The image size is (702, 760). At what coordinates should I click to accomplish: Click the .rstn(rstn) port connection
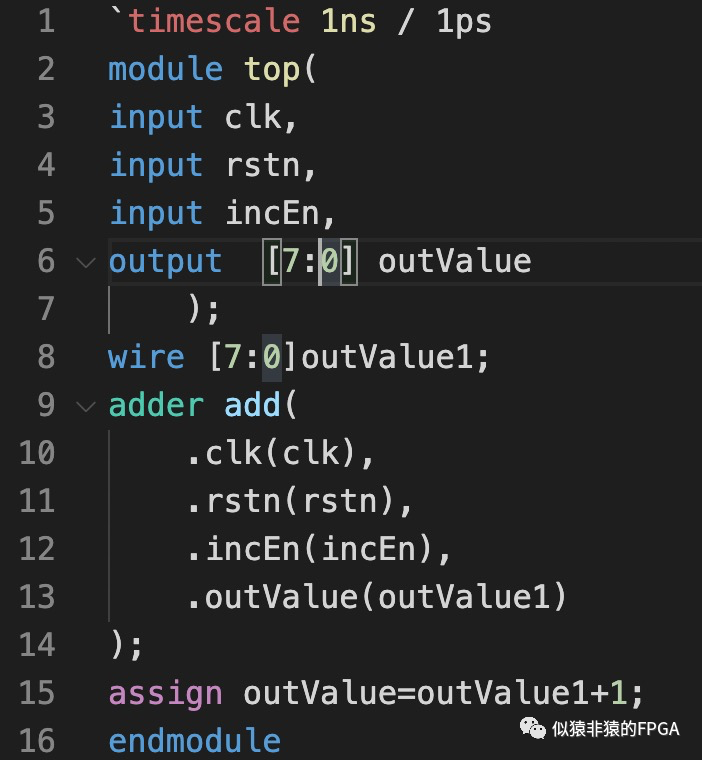coord(292,501)
